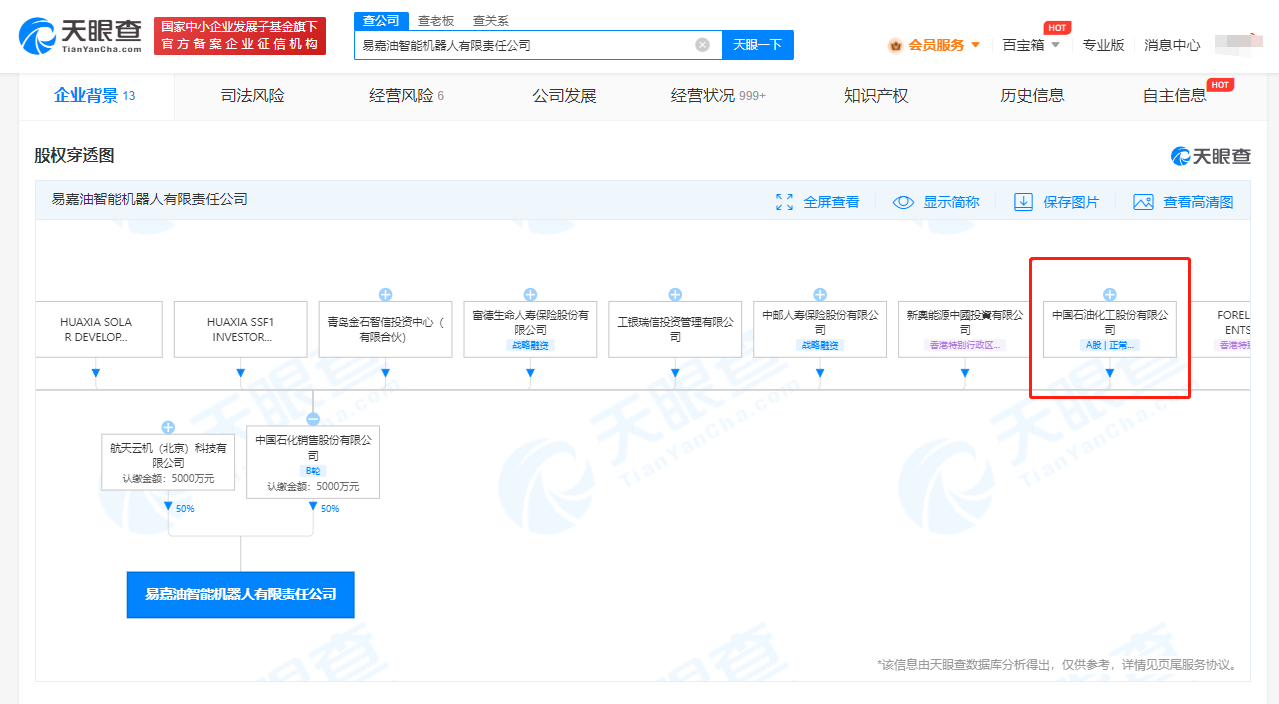Clear the search box with the X
The height and width of the screenshot is (704, 1279).
[701, 45]
